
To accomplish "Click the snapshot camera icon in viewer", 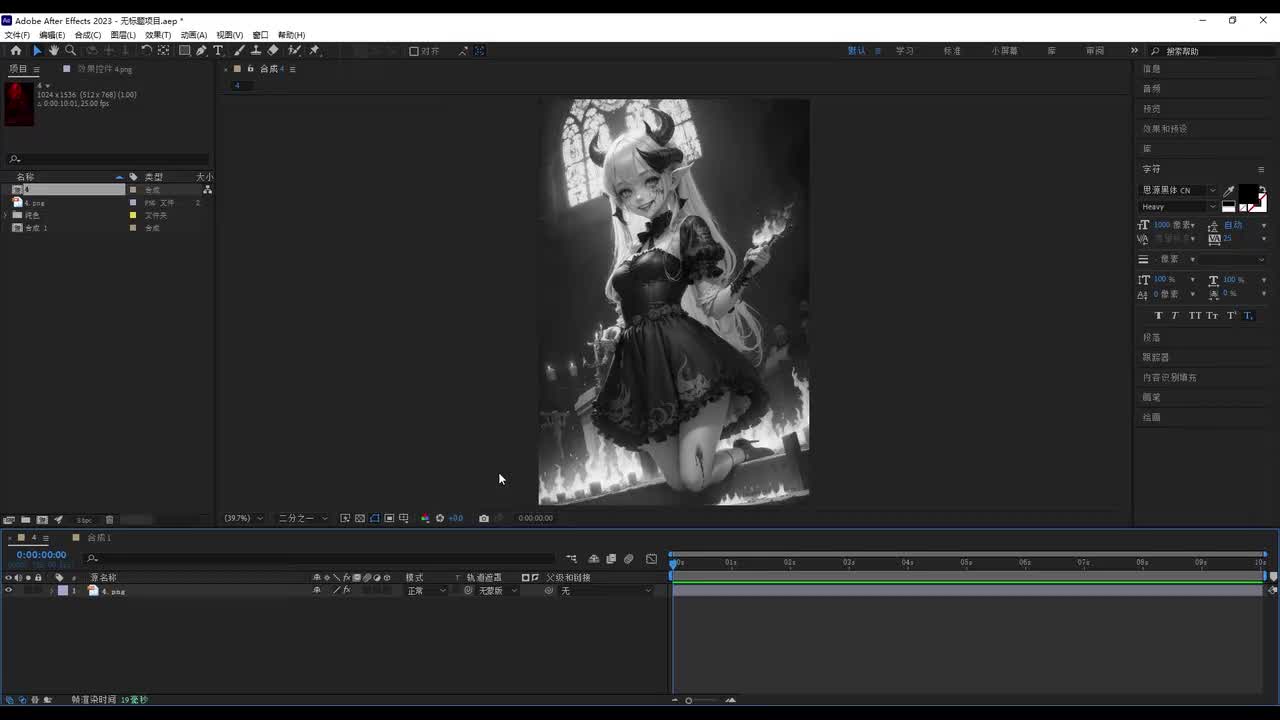I will [484, 518].
